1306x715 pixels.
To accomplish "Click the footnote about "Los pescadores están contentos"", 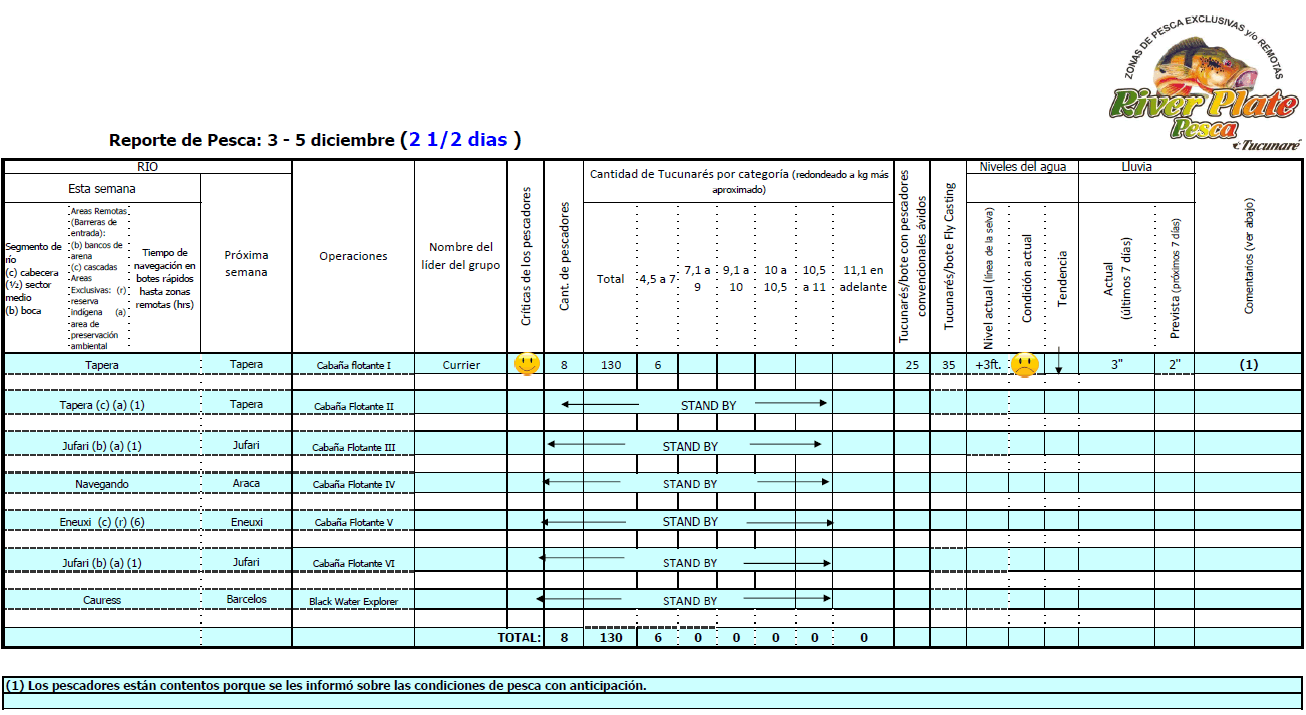I will 326,686.
